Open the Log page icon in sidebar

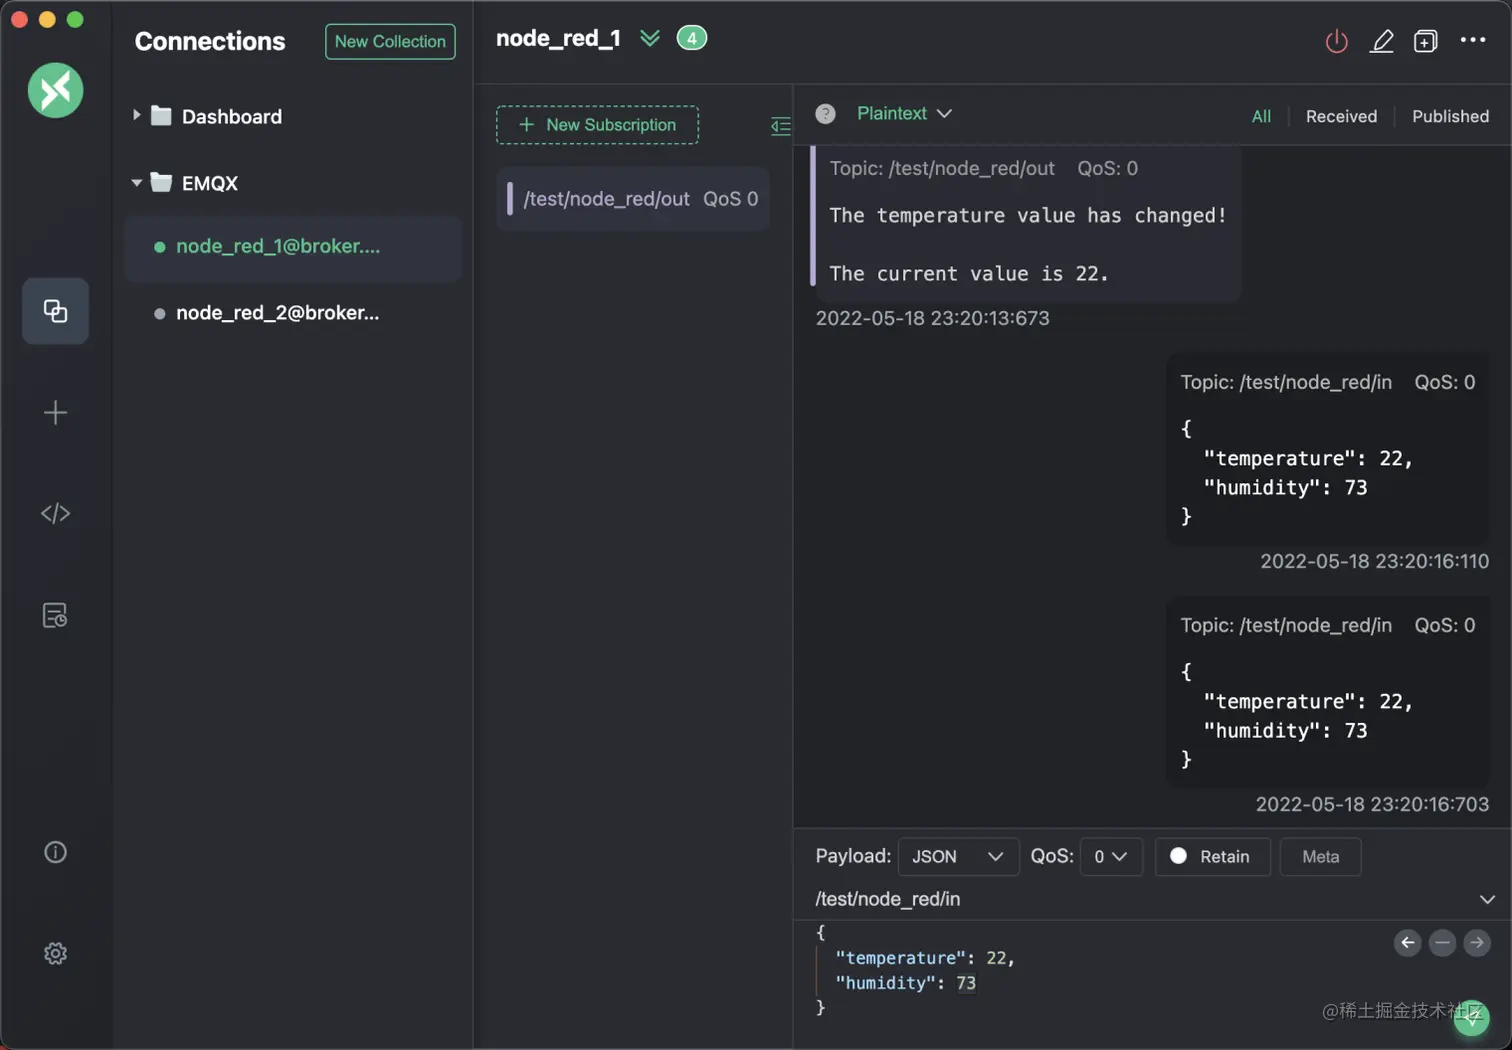[55, 615]
